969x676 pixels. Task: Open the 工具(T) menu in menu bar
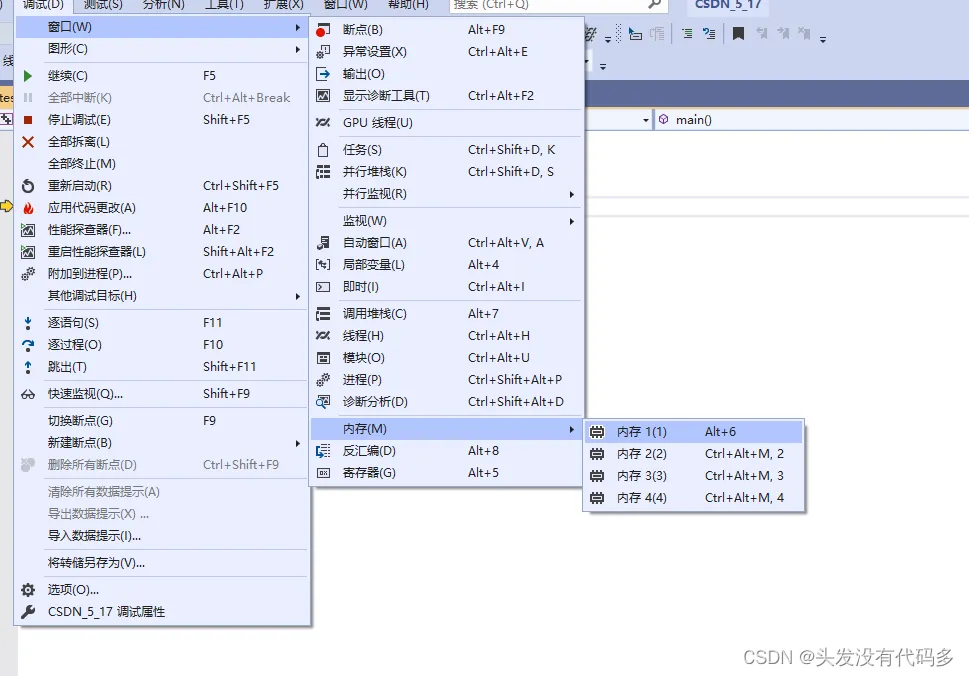click(224, 5)
